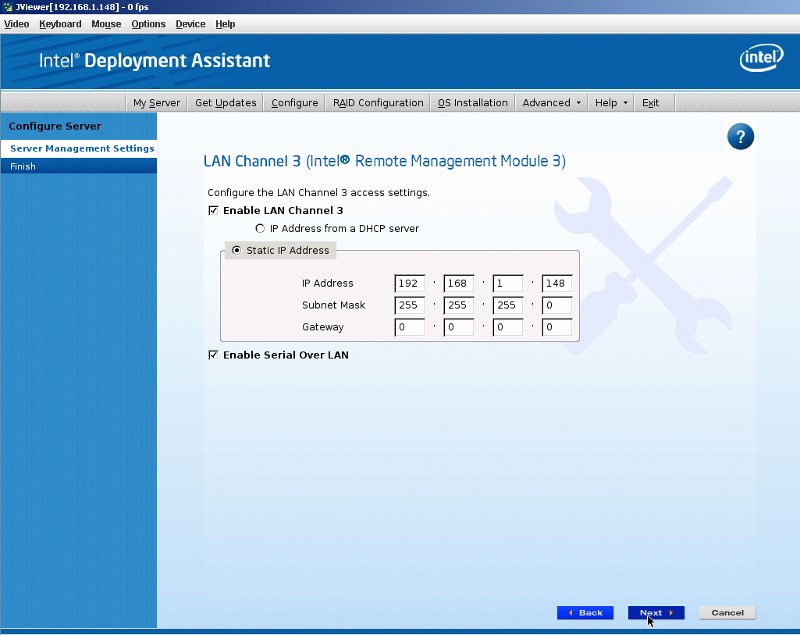The width and height of the screenshot is (800, 635).
Task: Select Finish in the sidebar
Action: 79,166
